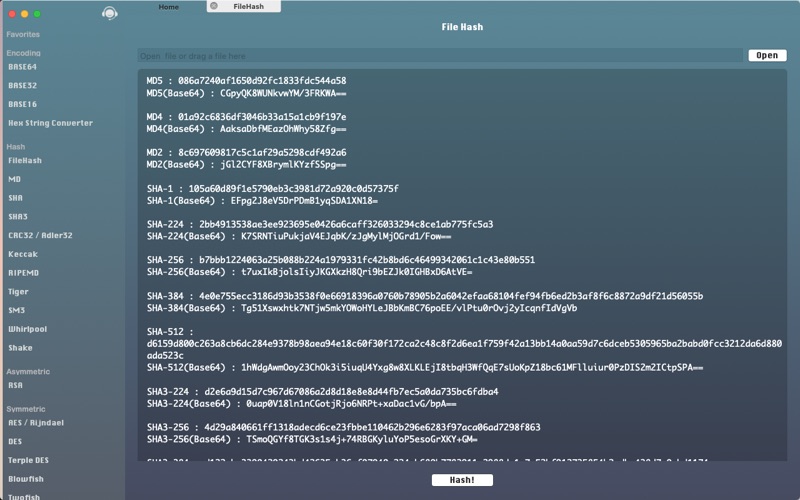The width and height of the screenshot is (800, 500).
Task: Click the SHA-1 hex hash line
Action: [273, 189]
